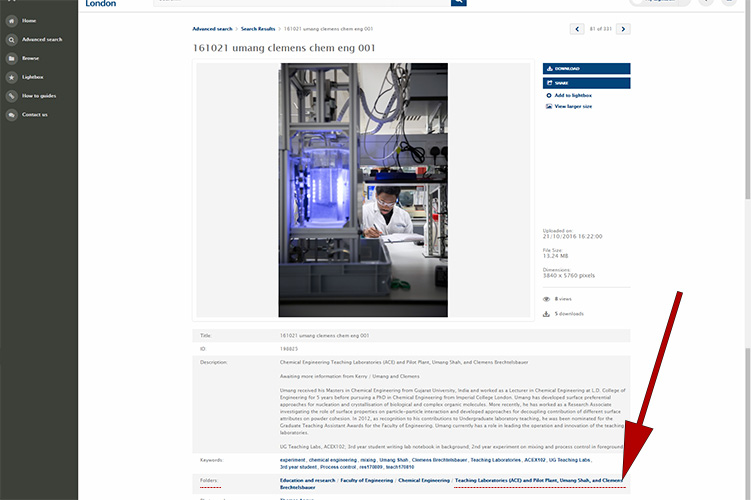Open the Browse section in sidebar
The image size is (751, 500).
pyautogui.click(x=30, y=58)
